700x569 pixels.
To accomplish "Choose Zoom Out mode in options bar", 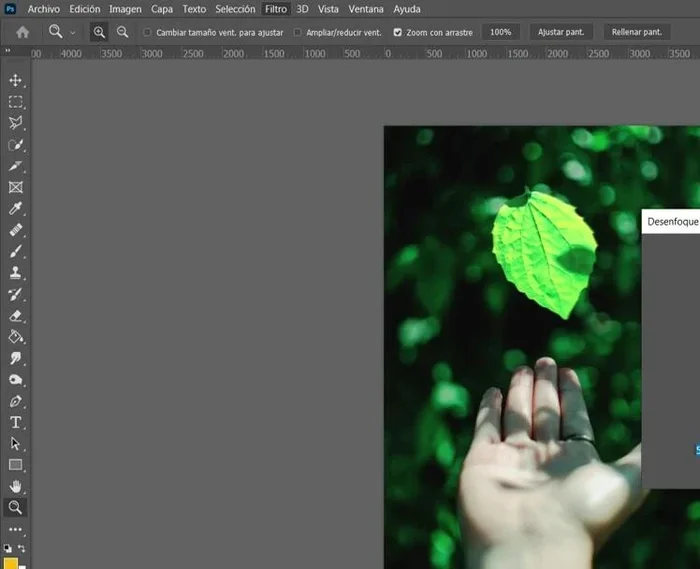I will pyautogui.click(x=122, y=32).
